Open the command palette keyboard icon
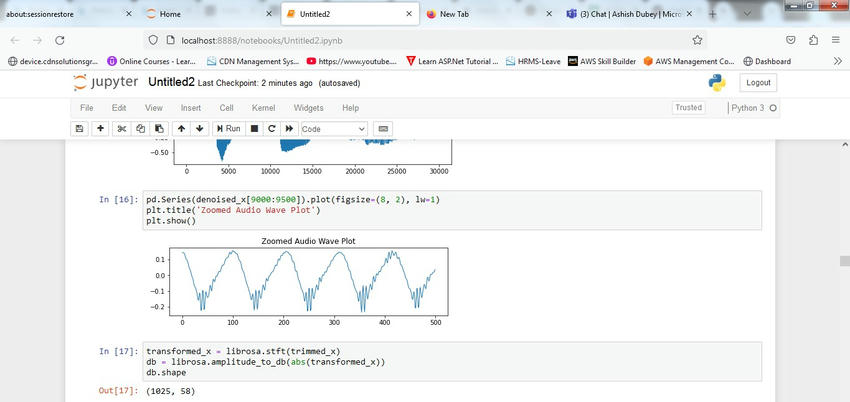 pyautogui.click(x=384, y=129)
